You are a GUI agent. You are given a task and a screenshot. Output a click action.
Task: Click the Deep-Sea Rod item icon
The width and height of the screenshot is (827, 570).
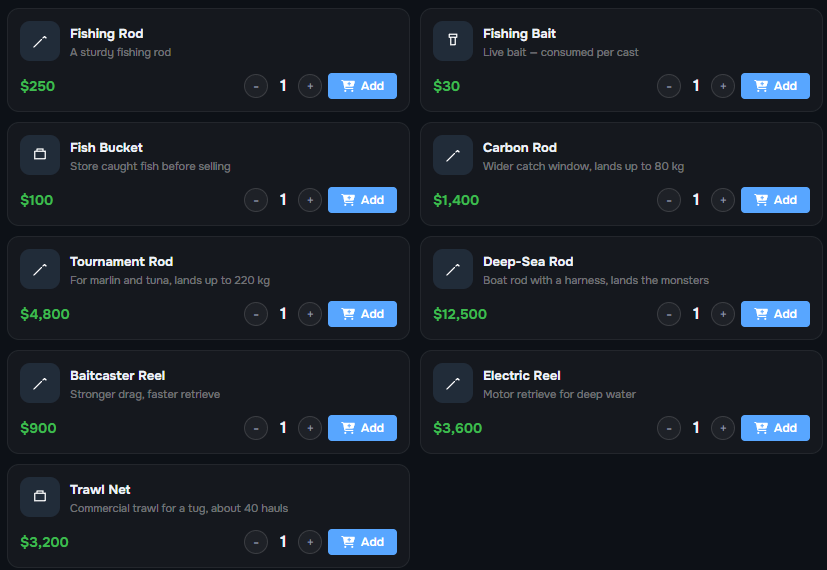(x=453, y=269)
